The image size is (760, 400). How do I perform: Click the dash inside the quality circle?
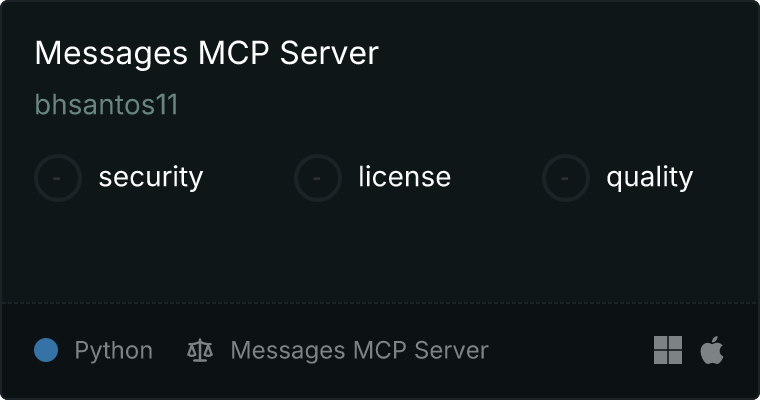tap(565, 178)
